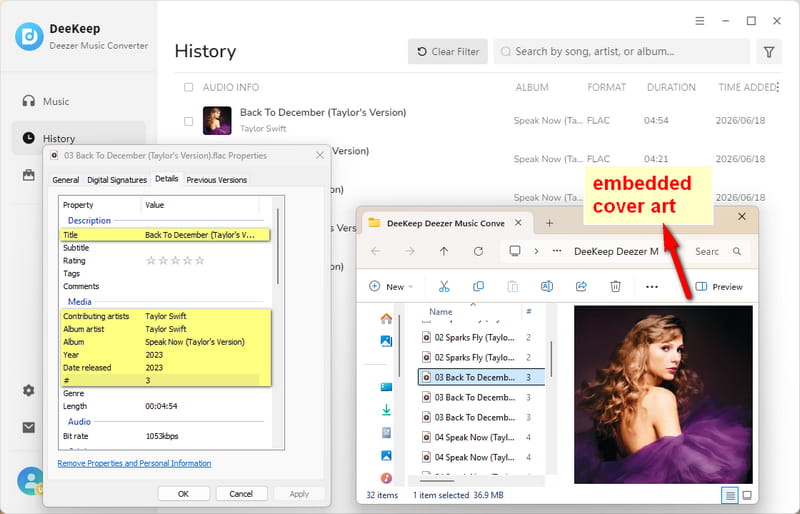The width and height of the screenshot is (800, 514).
Task: Click Remove Properties and Personal Information link
Action: (134, 463)
